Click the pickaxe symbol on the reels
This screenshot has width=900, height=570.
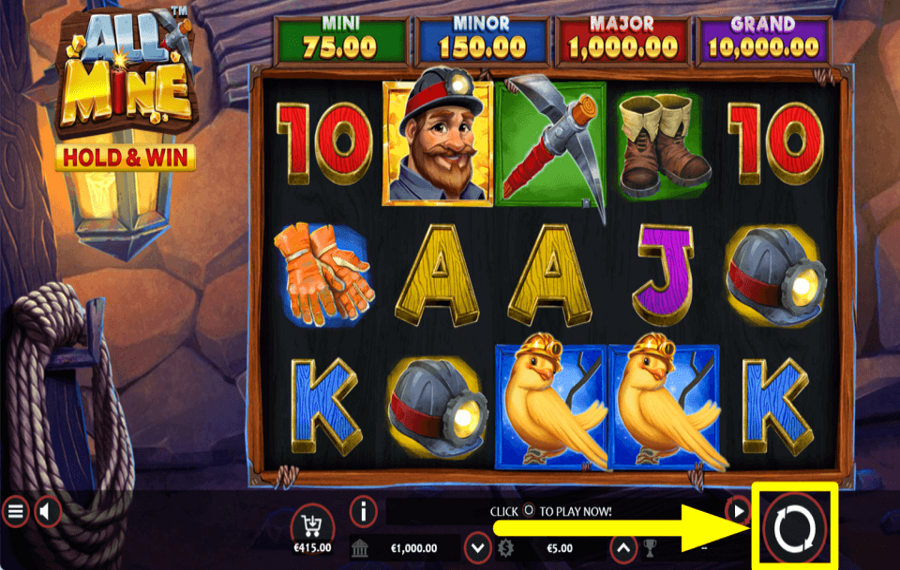click(552, 144)
